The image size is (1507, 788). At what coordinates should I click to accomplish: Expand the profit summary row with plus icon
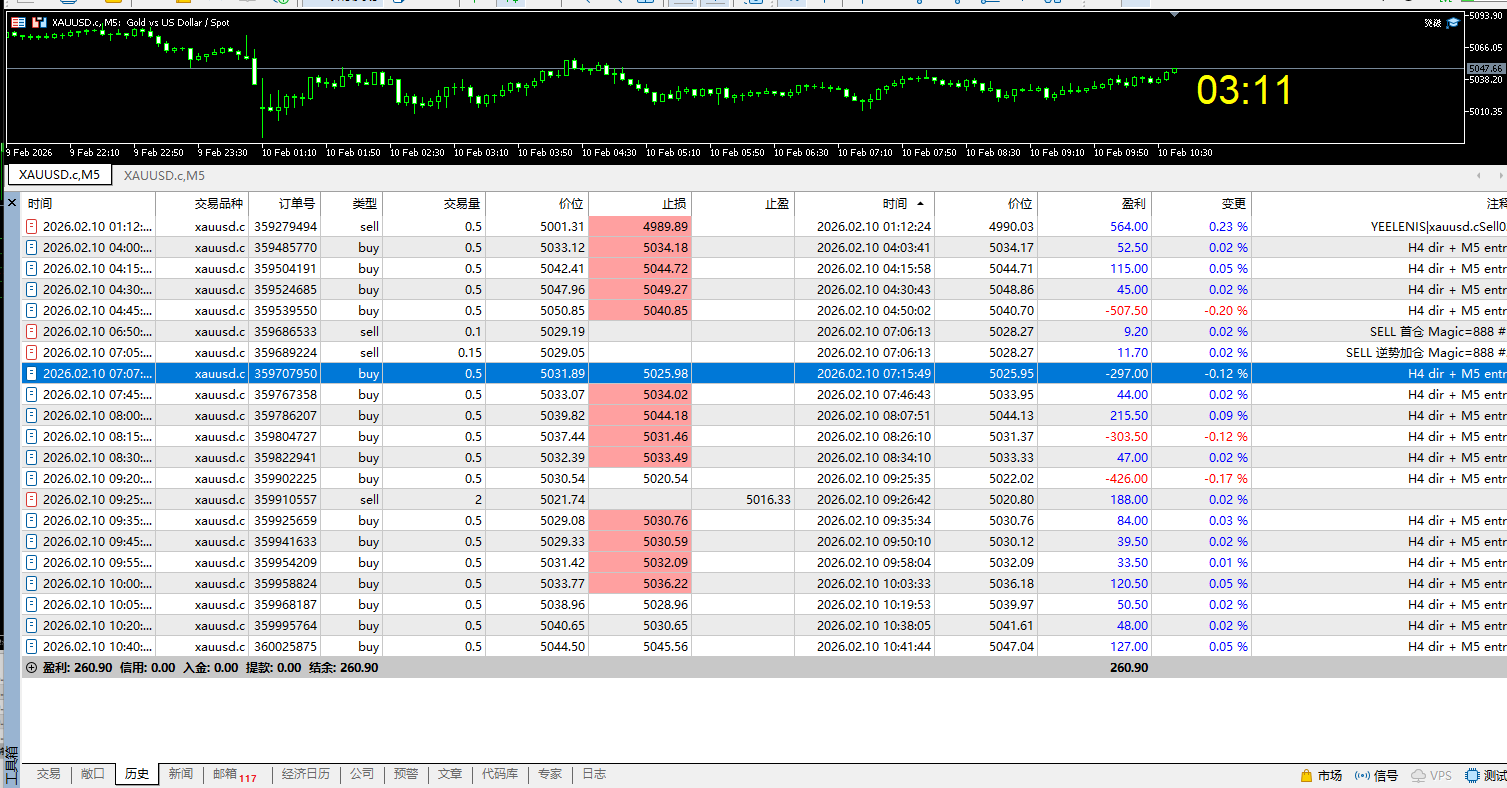point(31,668)
